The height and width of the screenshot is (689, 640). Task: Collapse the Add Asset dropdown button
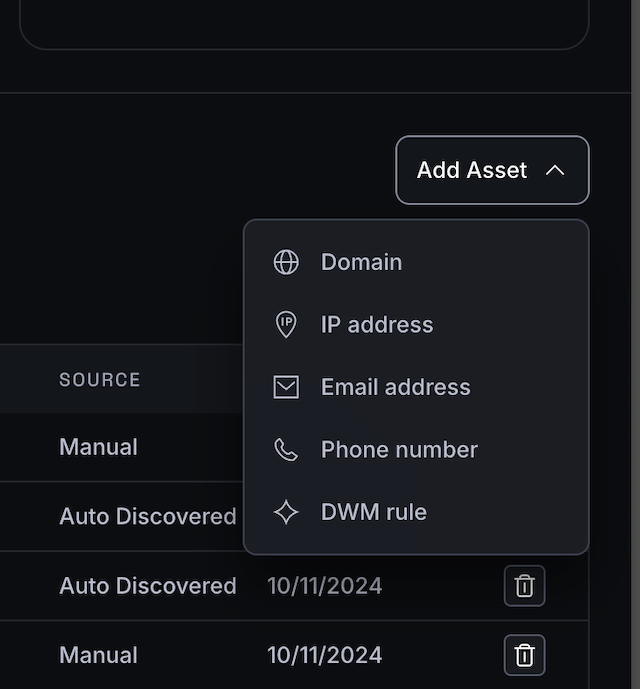pyautogui.click(x=492, y=170)
